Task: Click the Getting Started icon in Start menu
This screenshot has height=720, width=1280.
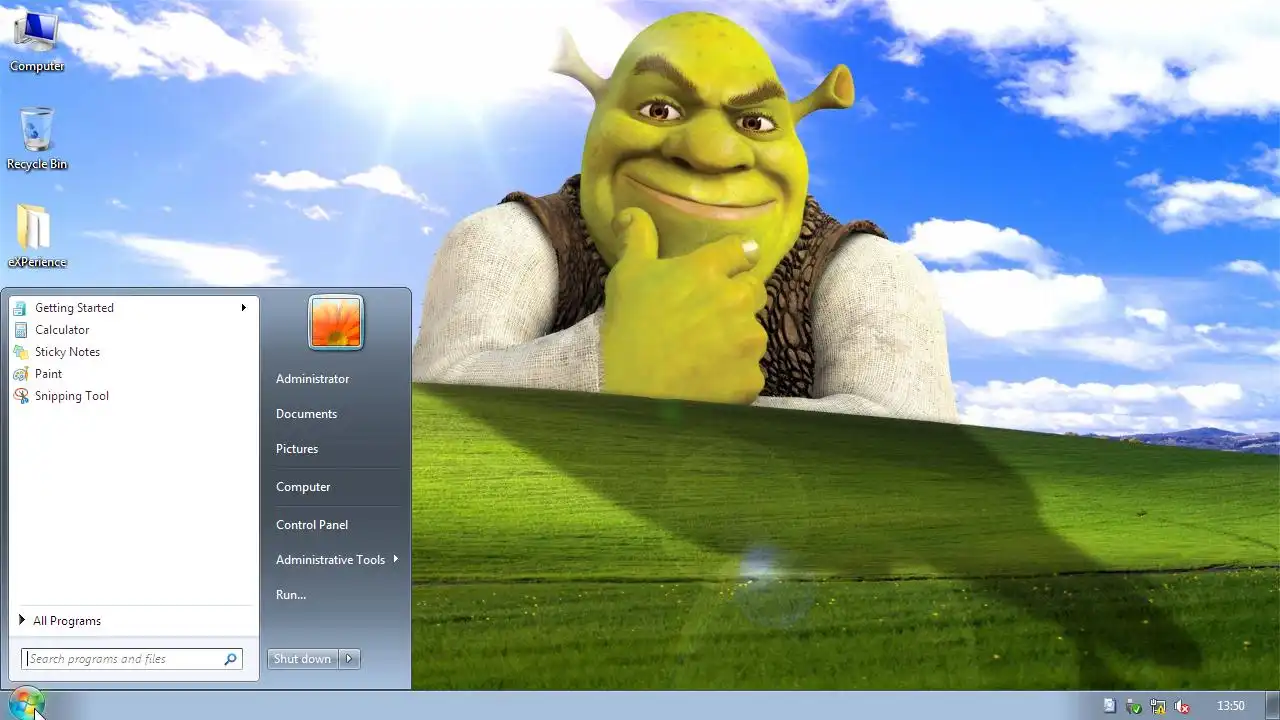Action: click(x=21, y=308)
